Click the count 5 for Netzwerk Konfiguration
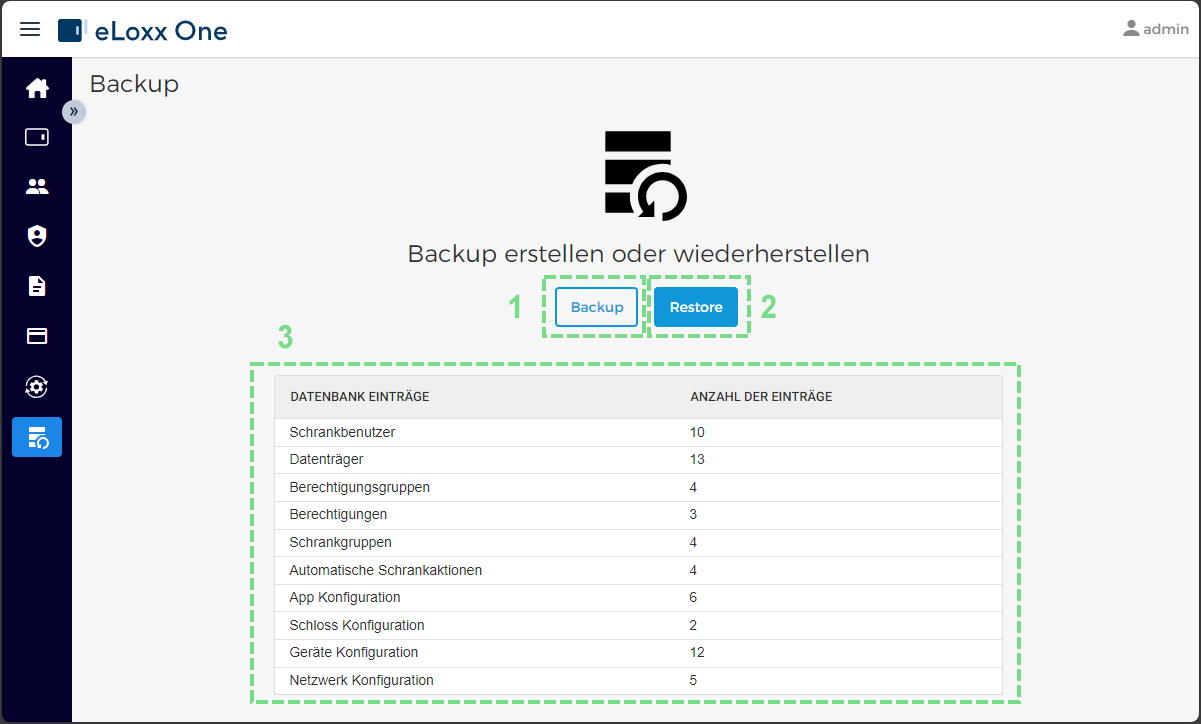 (x=693, y=680)
